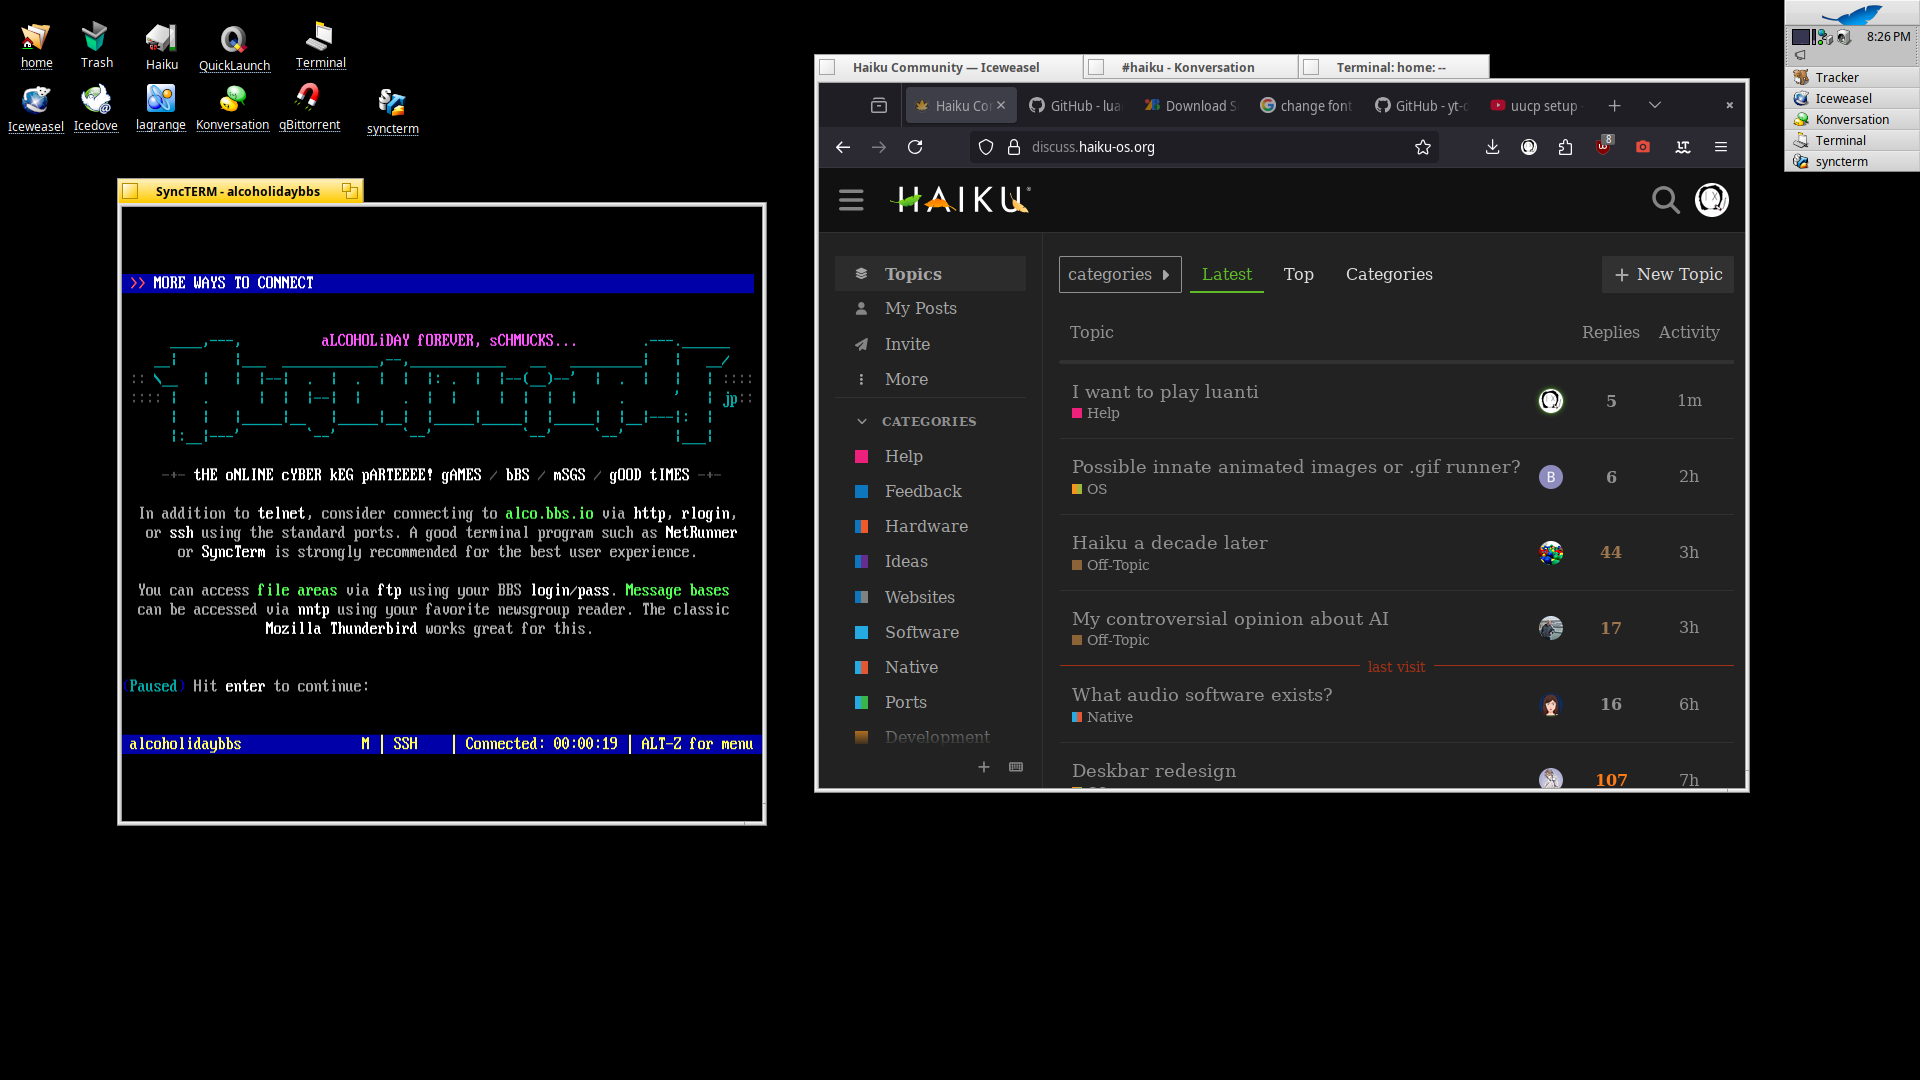1920x1080 pixels.
Task: Click the Software category color square
Action: [x=861, y=632]
